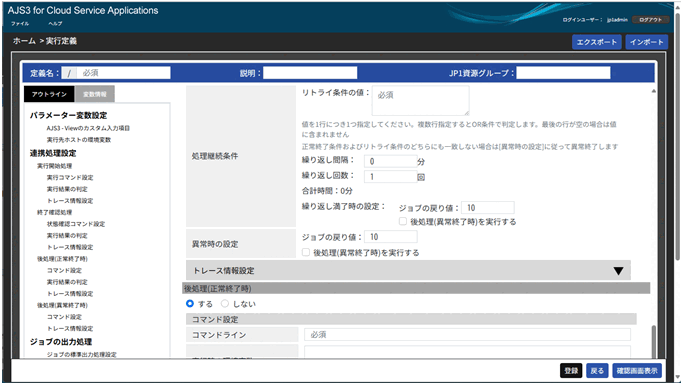Select トレース情報設定 under 後処理(正常終了時) in outline
The image size is (682, 384).
tap(70, 294)
